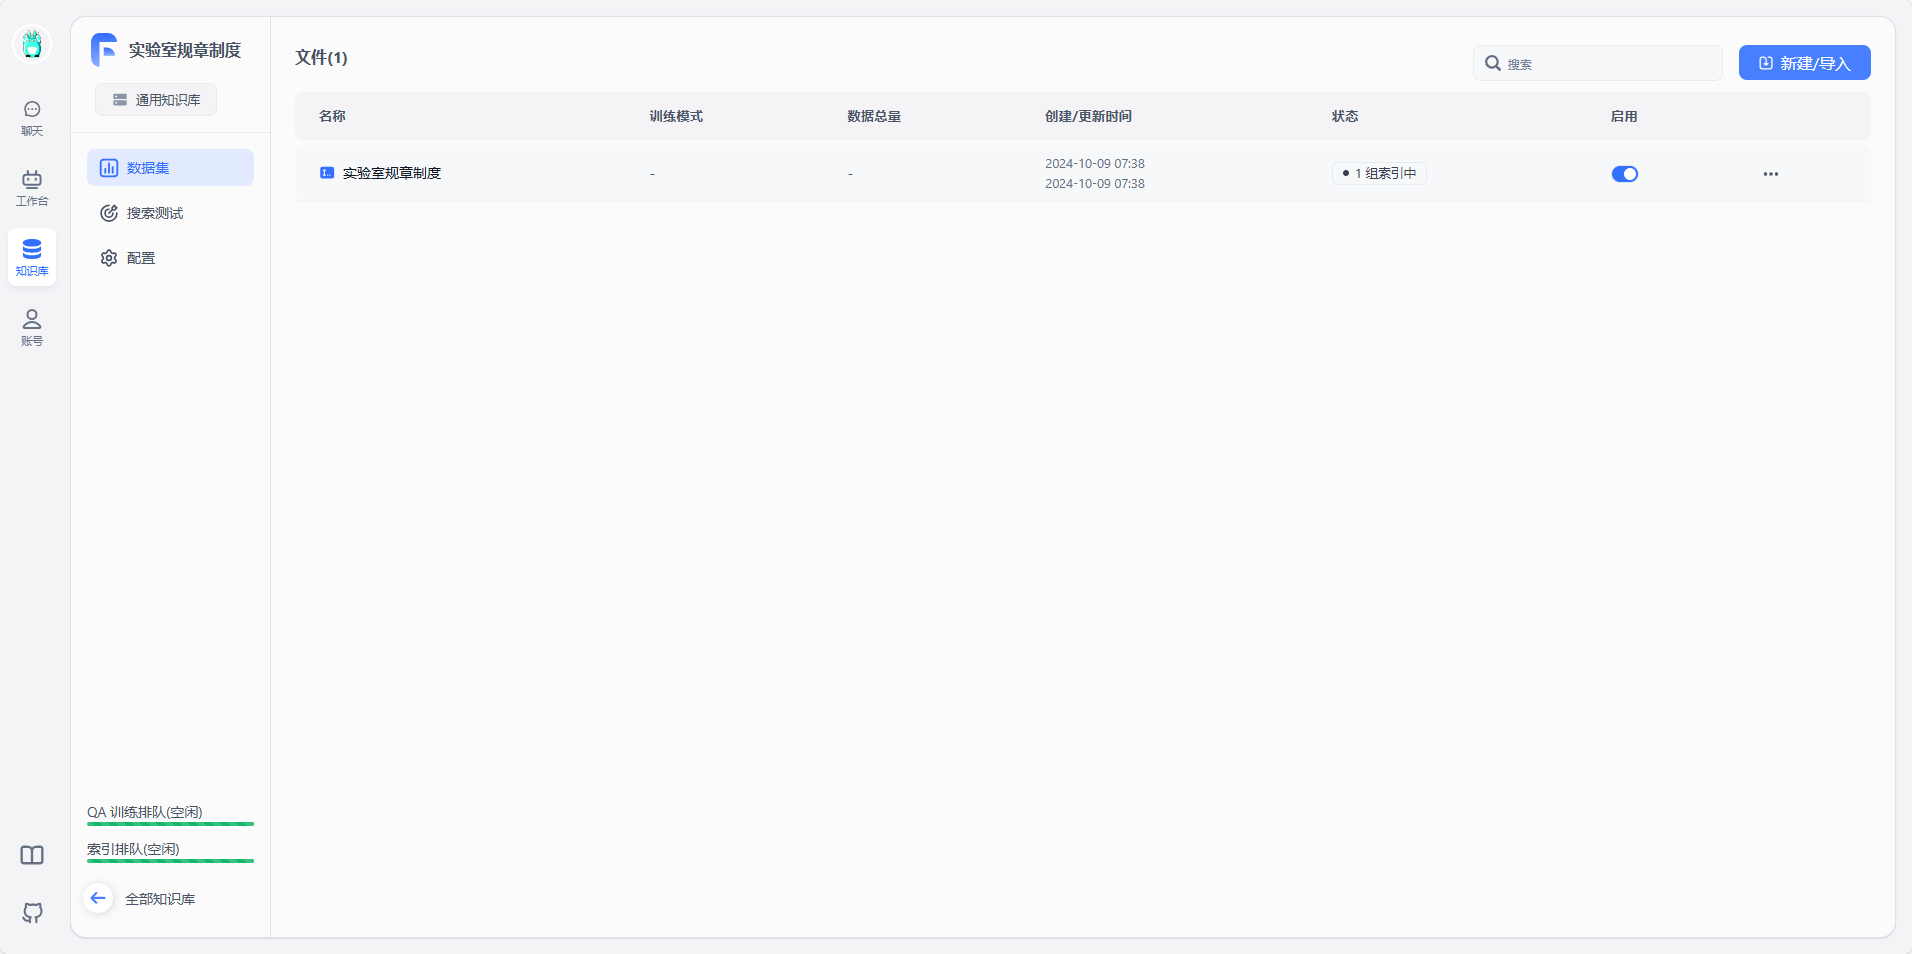Click the 启用 column header

click(x=1624, y=116)
